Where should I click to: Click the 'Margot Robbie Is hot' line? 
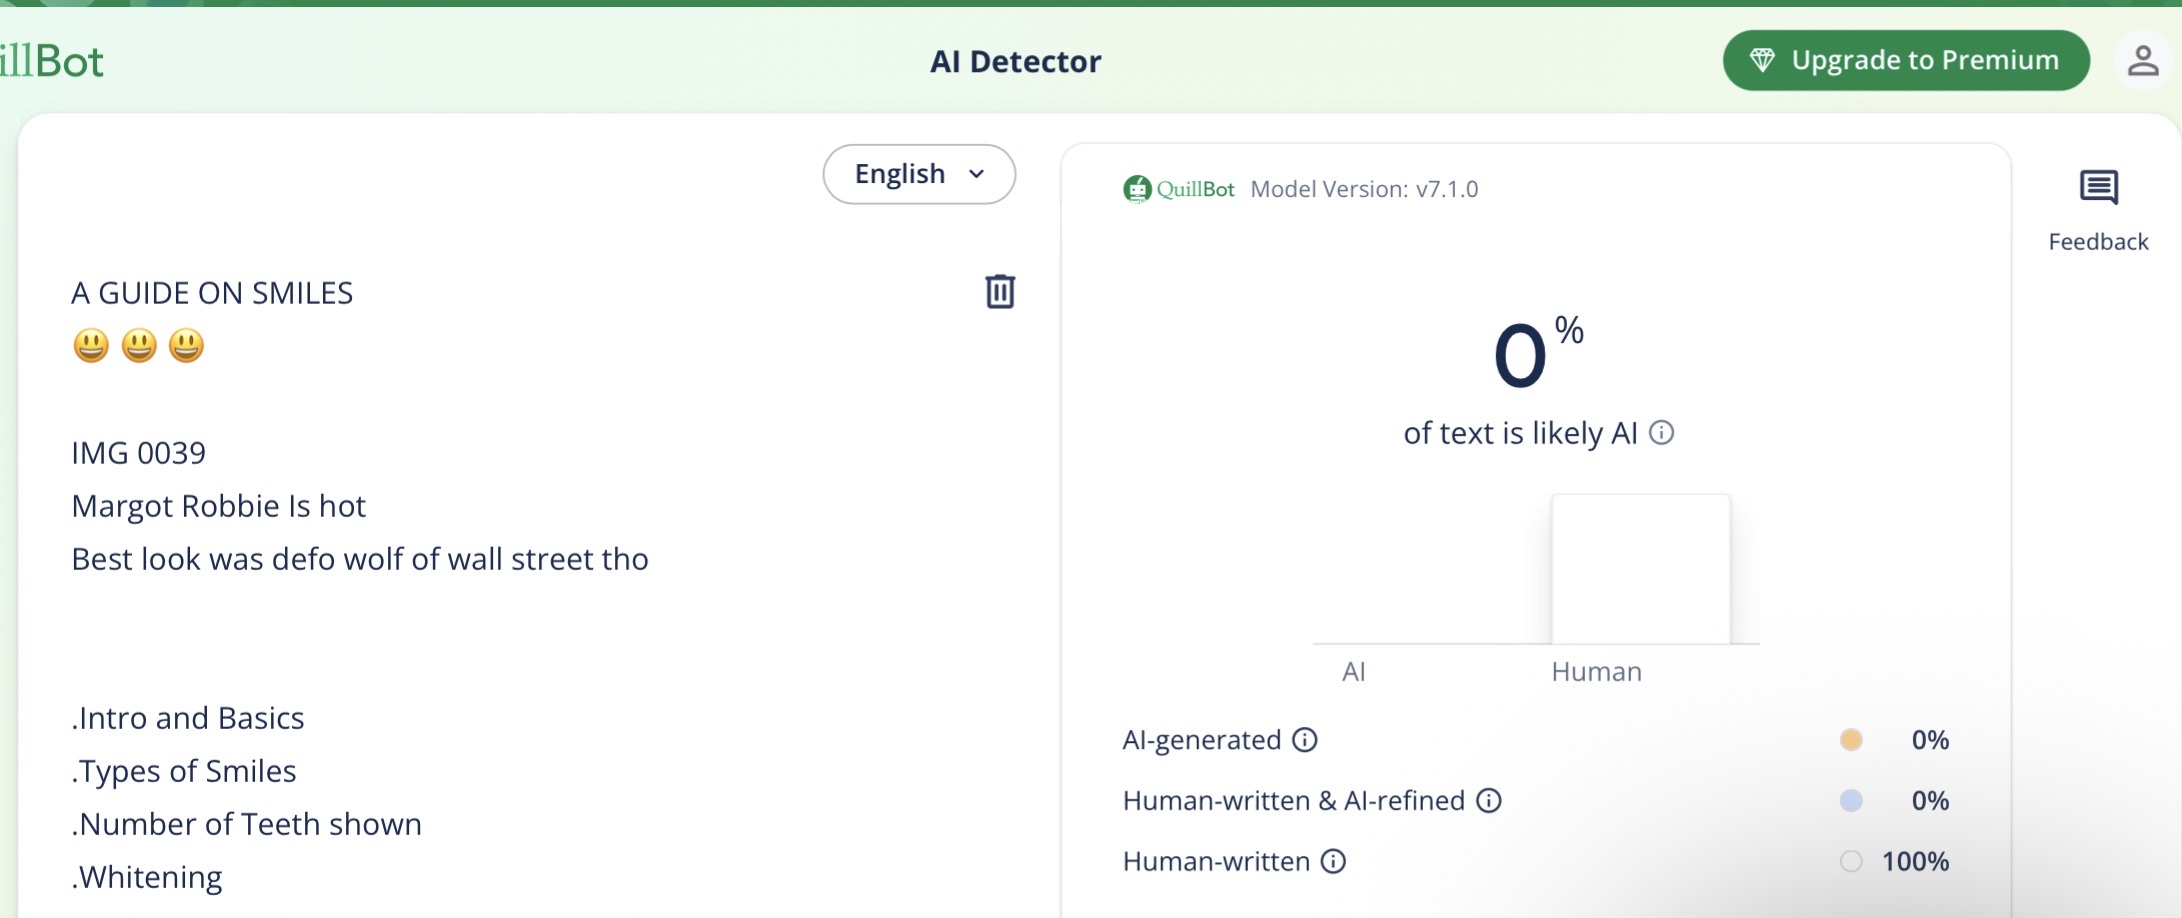click(x=219, y=506)
